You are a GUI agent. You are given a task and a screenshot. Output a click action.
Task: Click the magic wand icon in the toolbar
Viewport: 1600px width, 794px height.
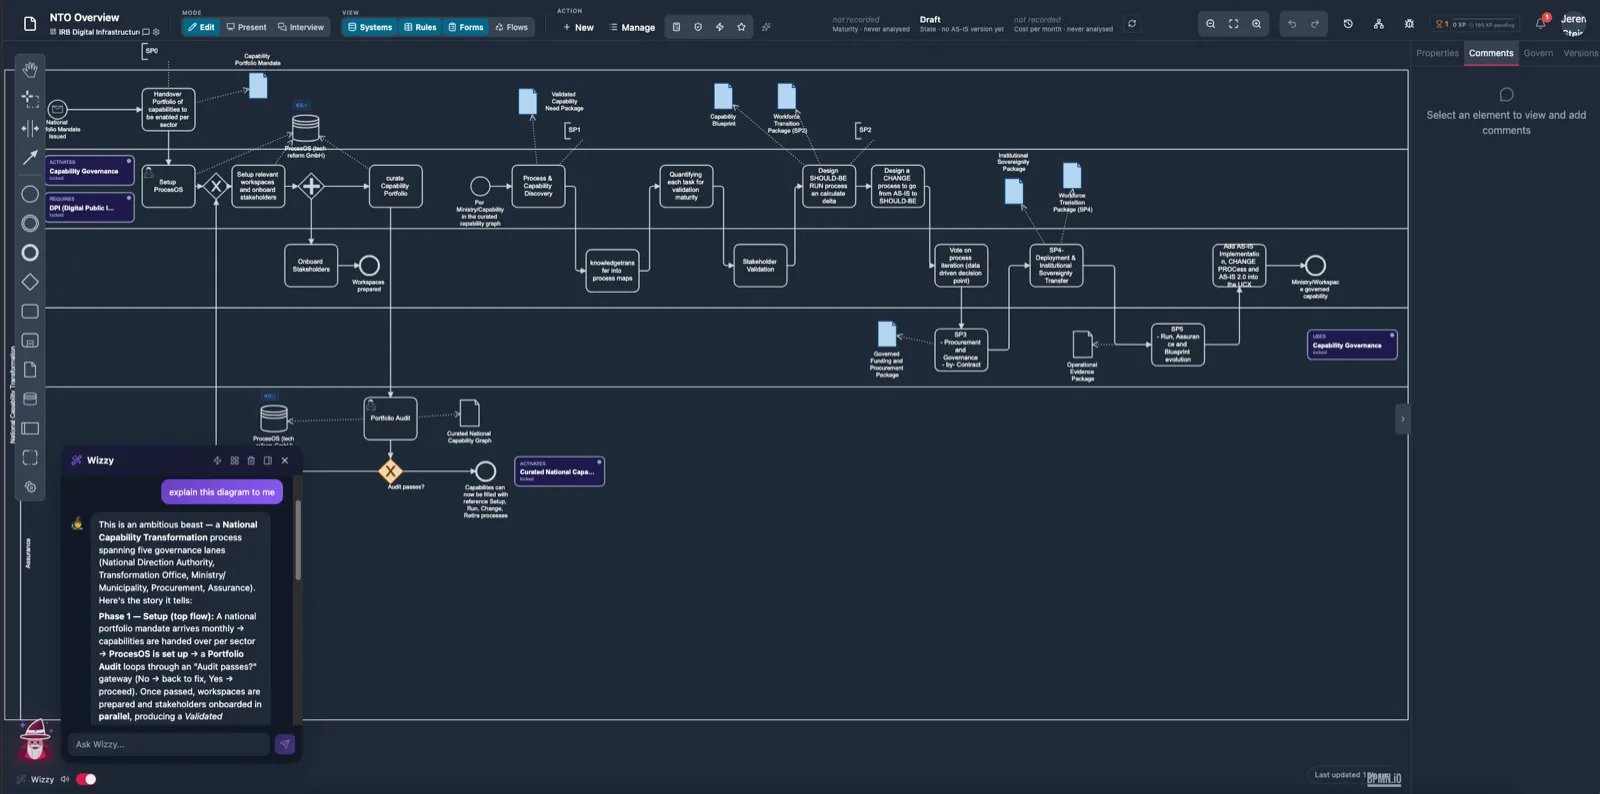point(766,27)
